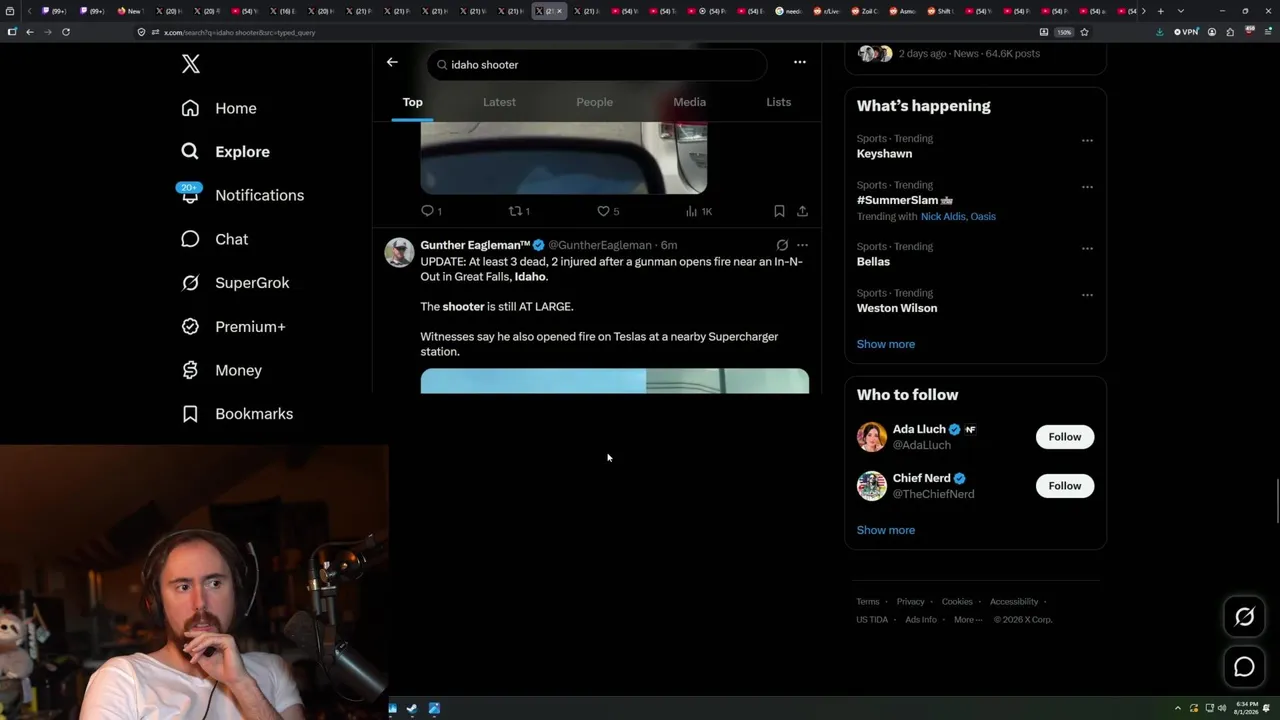Switch to the People tab
Viewport: 1280px width, 720px height.
[x=595, y=102]
